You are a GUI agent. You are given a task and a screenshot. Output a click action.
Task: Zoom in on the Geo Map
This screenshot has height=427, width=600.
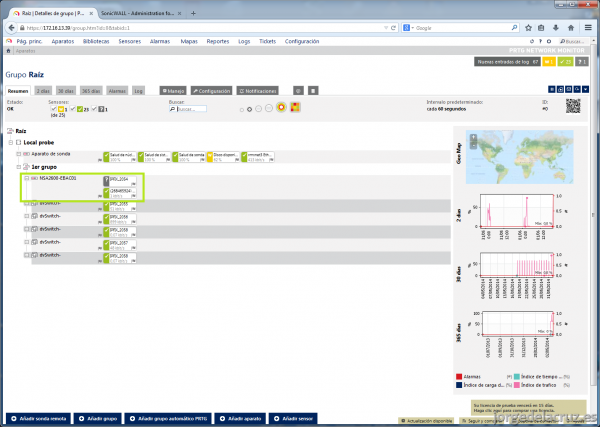coord(473,137)
